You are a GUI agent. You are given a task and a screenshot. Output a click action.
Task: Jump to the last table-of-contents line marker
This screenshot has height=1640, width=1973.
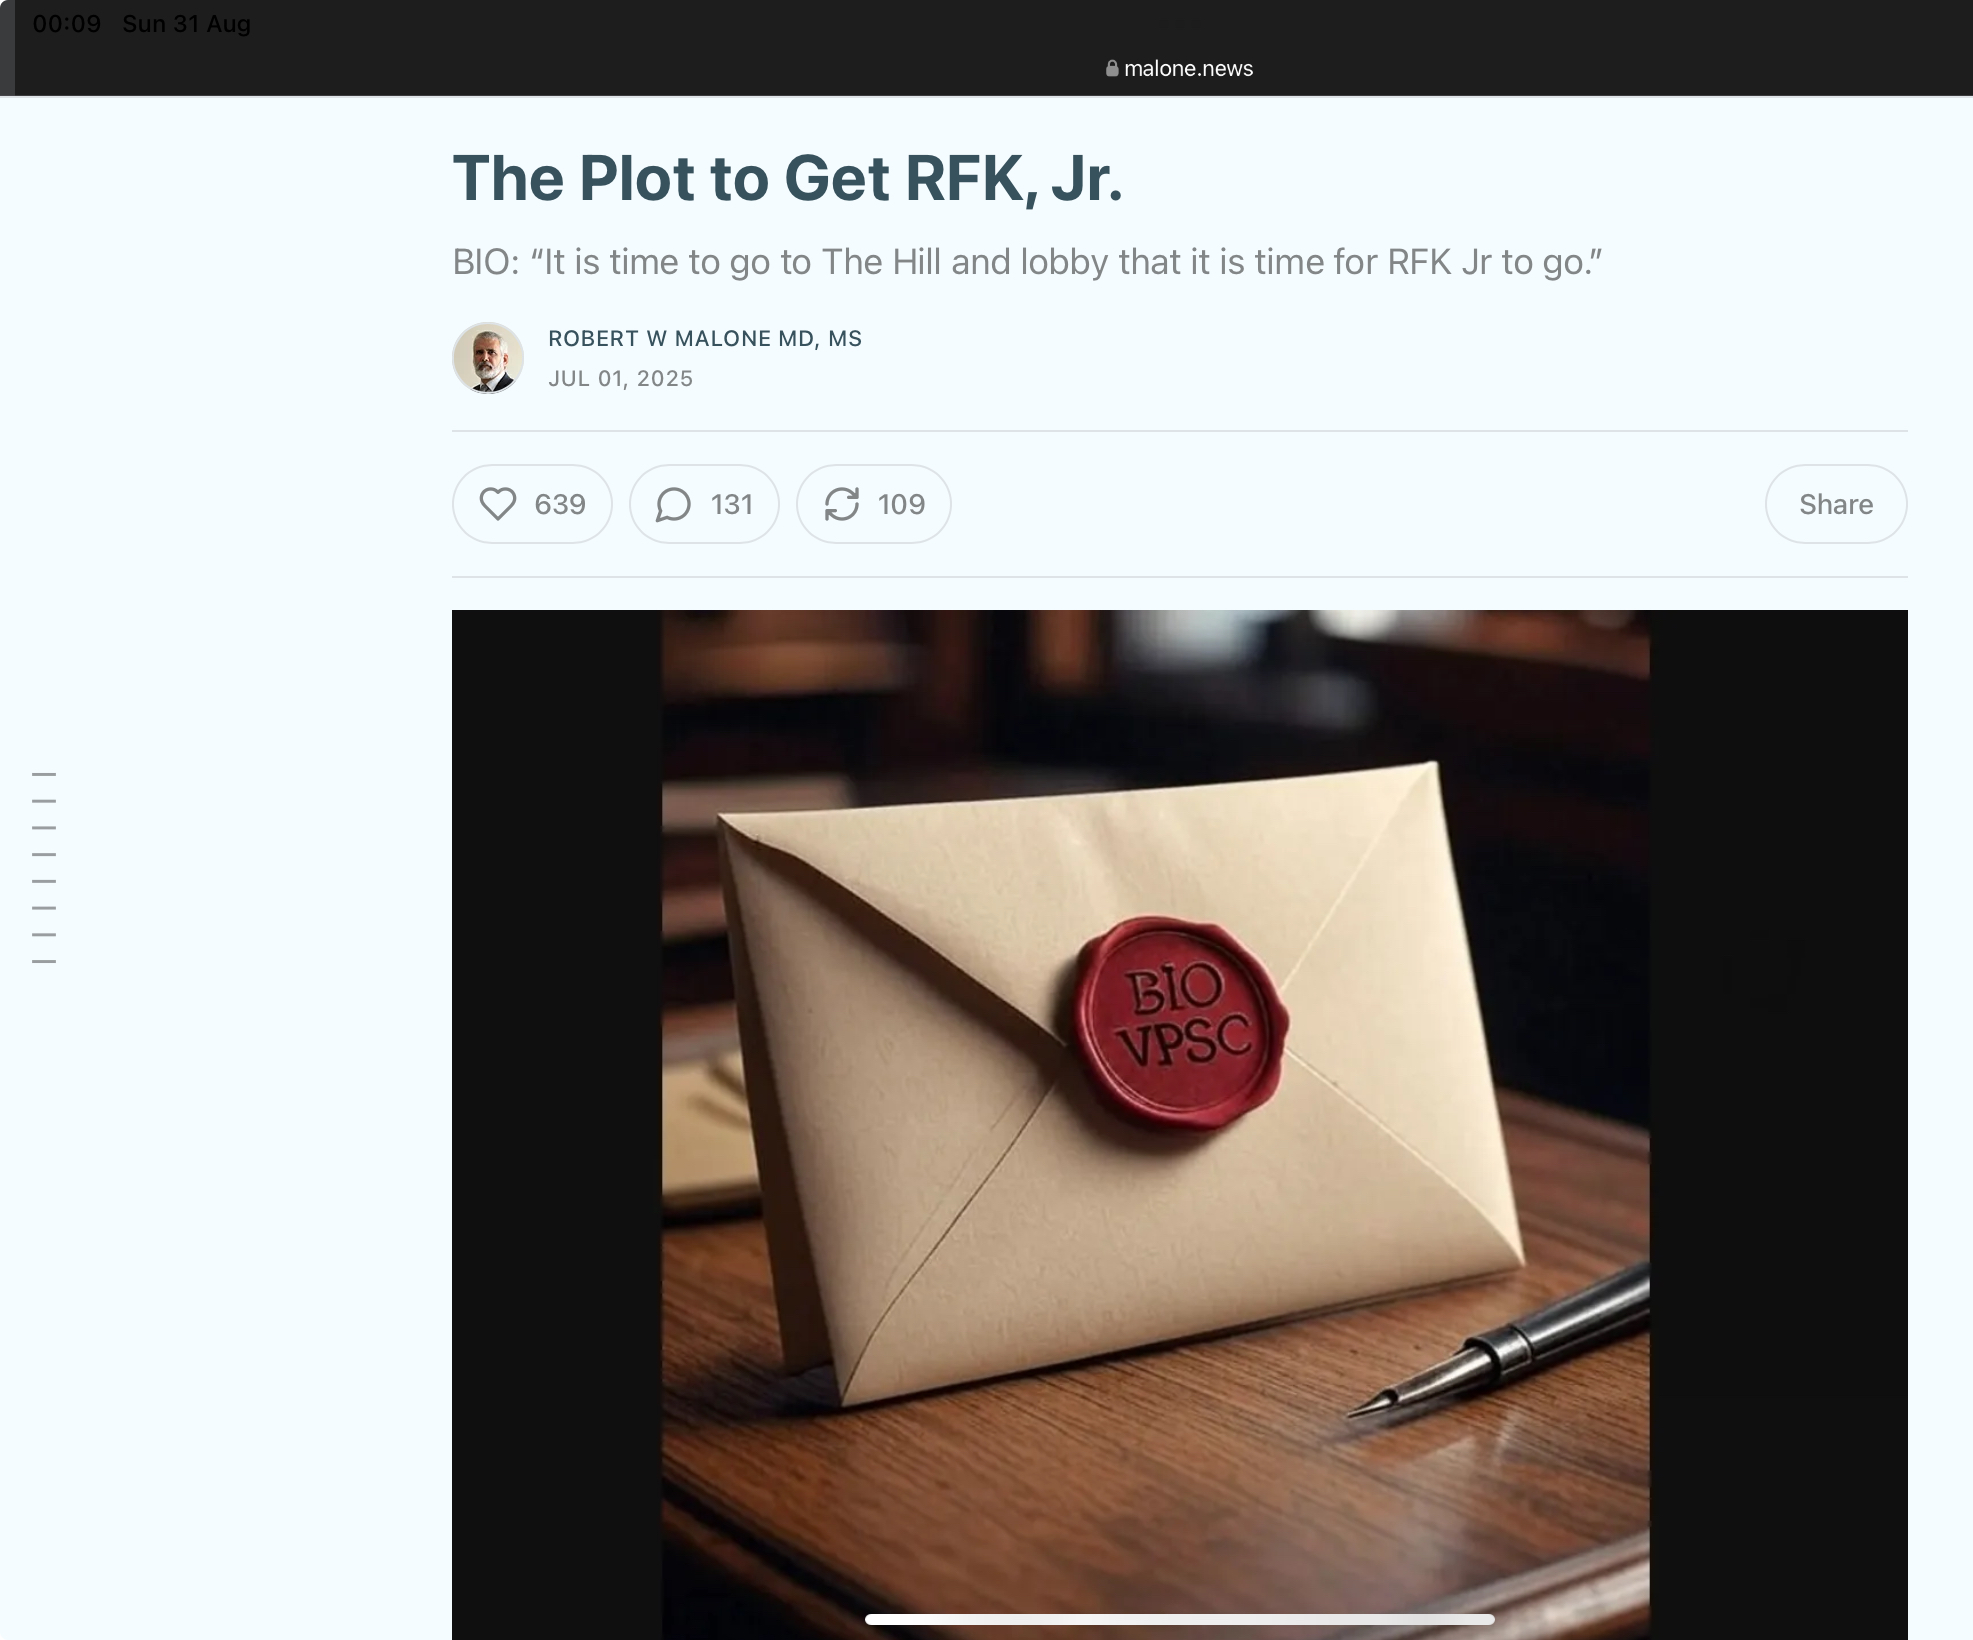point(44,961)
